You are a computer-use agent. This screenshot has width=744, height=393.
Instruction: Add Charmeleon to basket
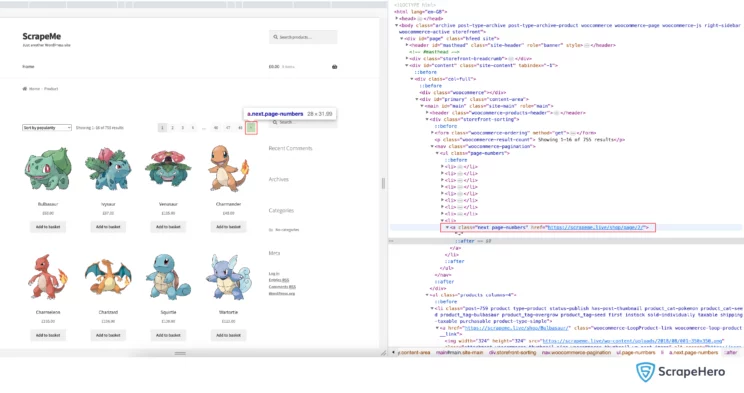point(48,335)
